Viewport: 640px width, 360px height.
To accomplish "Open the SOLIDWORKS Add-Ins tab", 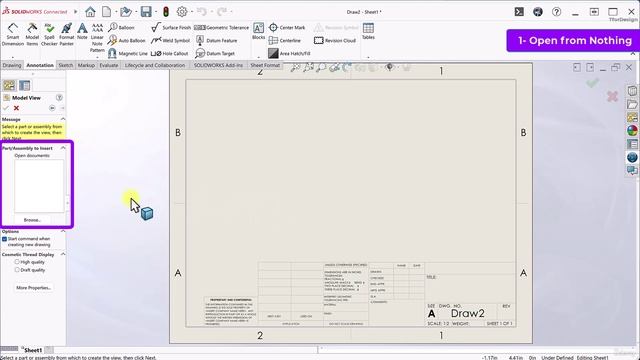I will coord(218,65).
